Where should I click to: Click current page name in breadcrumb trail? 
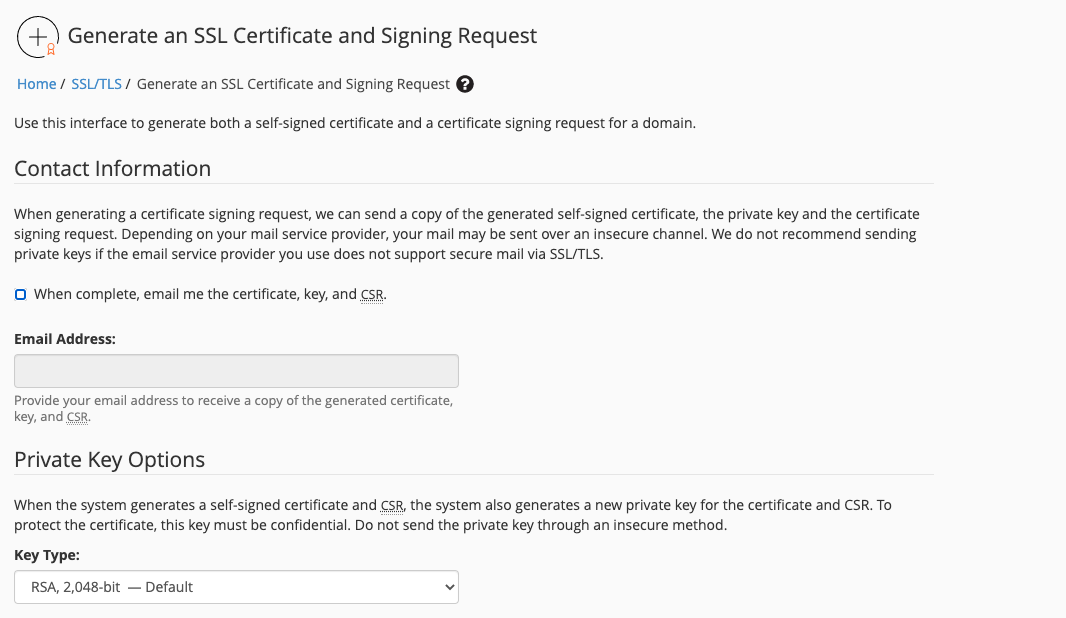tap(293, 84)
